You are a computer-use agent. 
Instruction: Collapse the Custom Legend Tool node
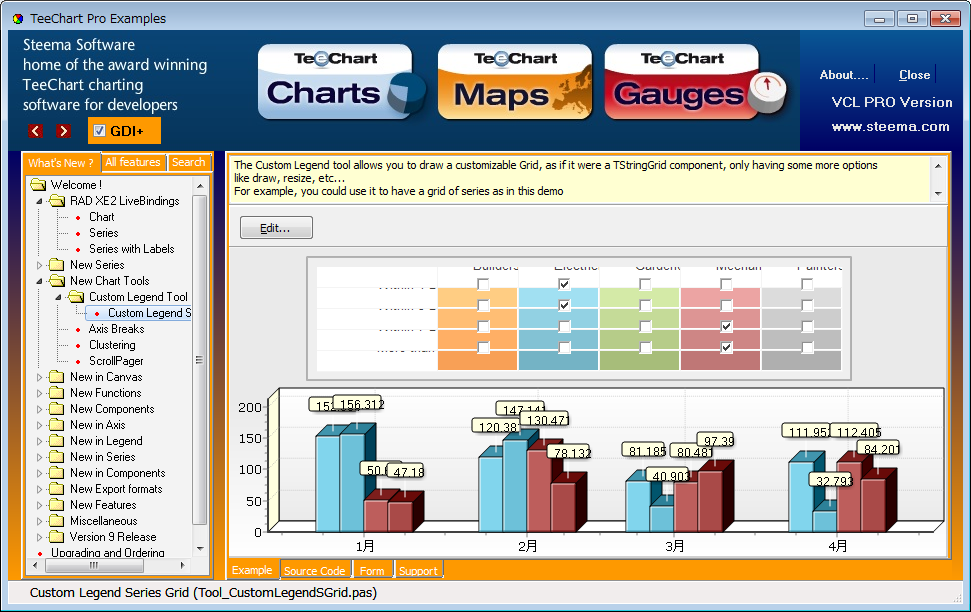(x=59, y=297)
